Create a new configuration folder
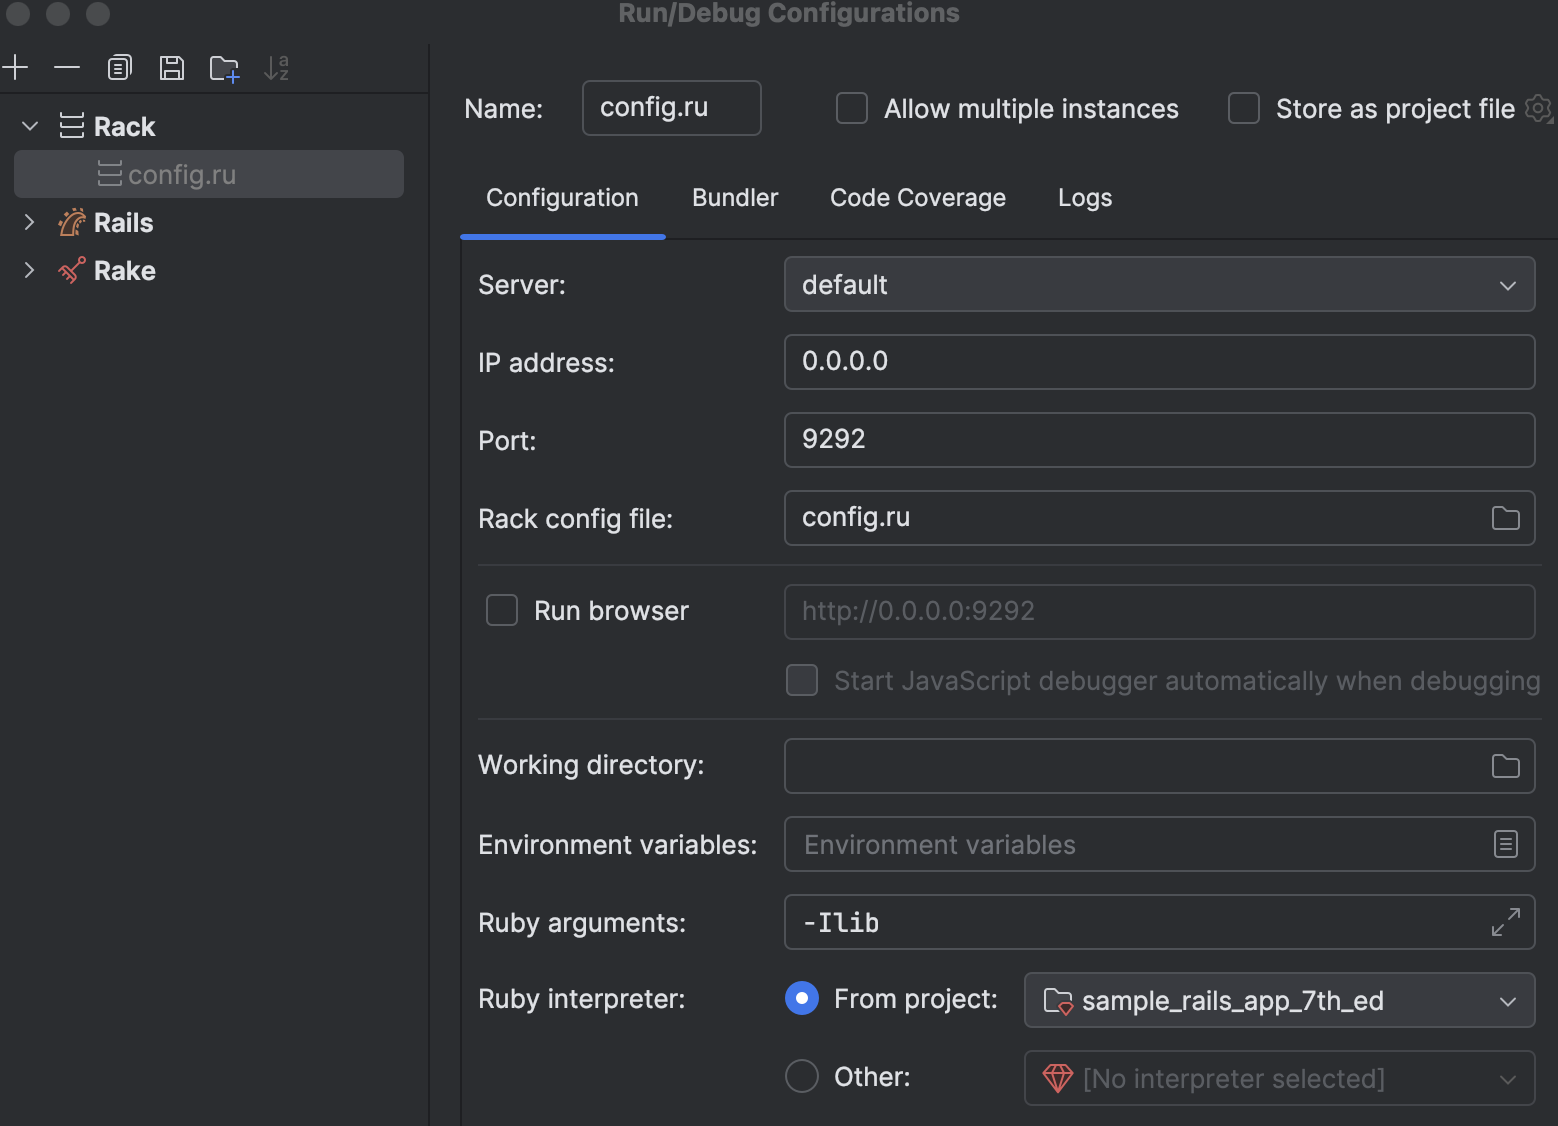This screenshot has width=1558, height=1126. tap(223, 67)
